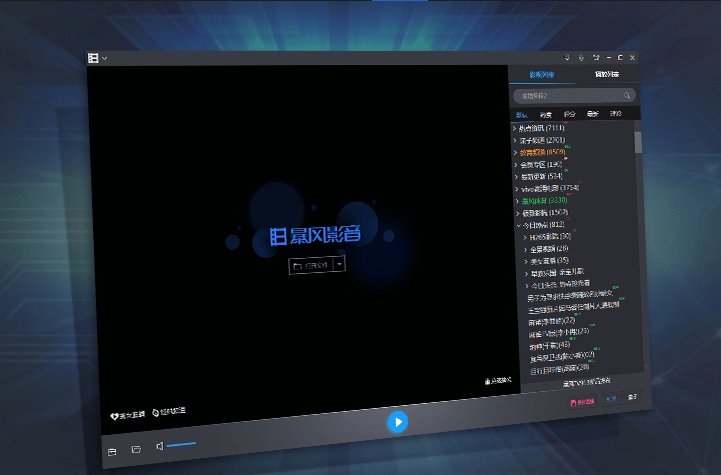The image size is (721, 475).
Task: Select the second sort tab under search
Action: (x=546, y=114)
